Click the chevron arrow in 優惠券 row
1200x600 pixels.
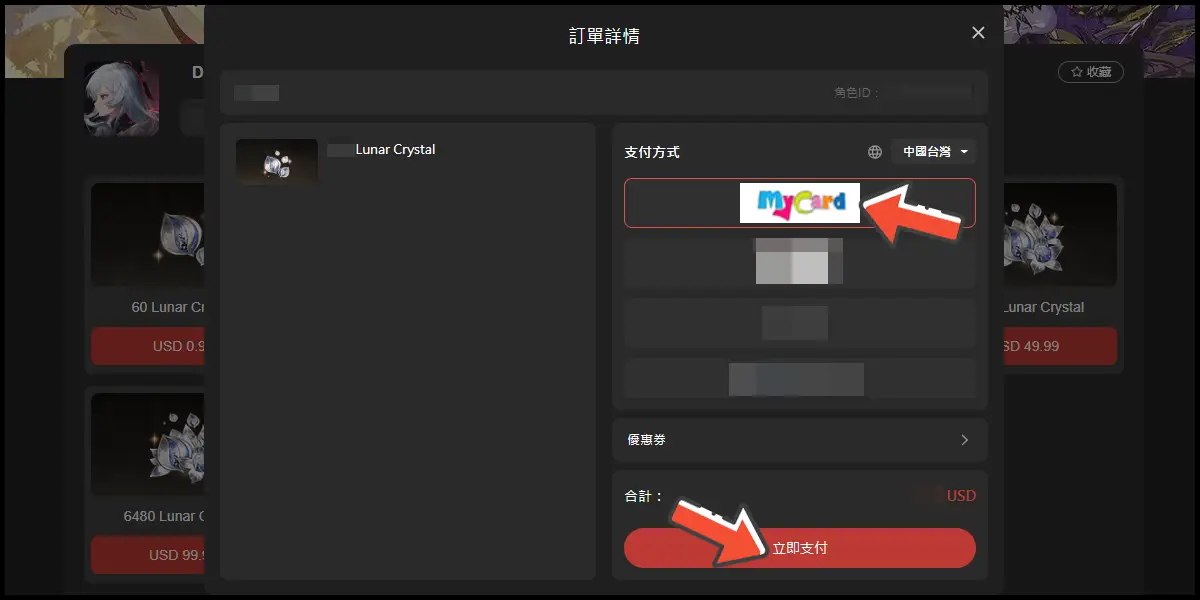964,440
